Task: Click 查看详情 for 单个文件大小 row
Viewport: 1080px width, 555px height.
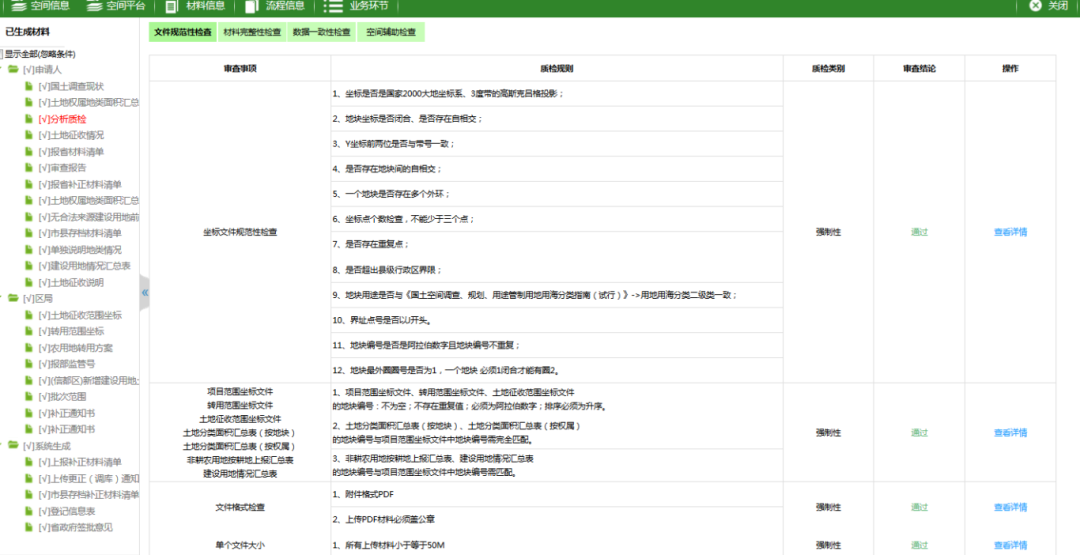Action: click(1010, 545)
